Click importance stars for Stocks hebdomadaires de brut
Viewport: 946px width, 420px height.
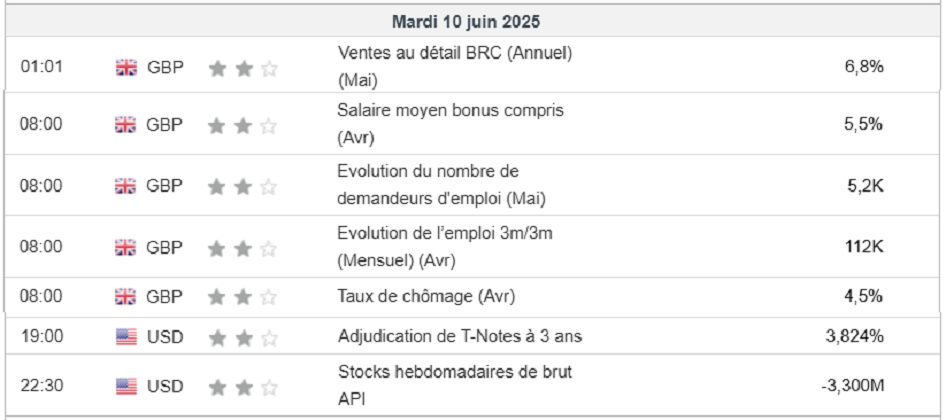click(x=243, y=386)
